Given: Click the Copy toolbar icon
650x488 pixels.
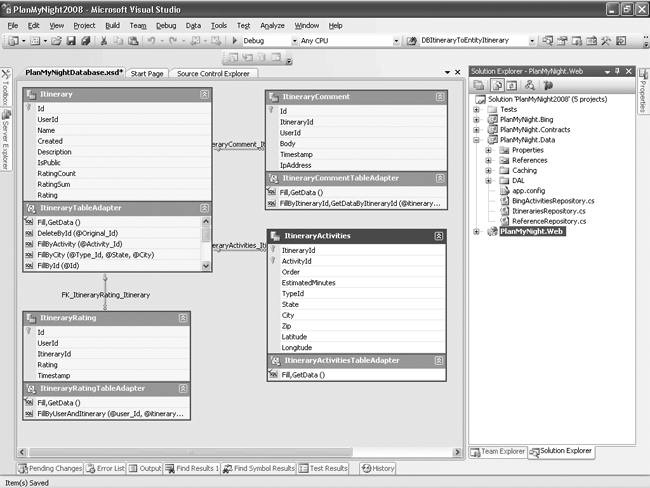Looking at the screenshot, I should [x=118, y=41].
